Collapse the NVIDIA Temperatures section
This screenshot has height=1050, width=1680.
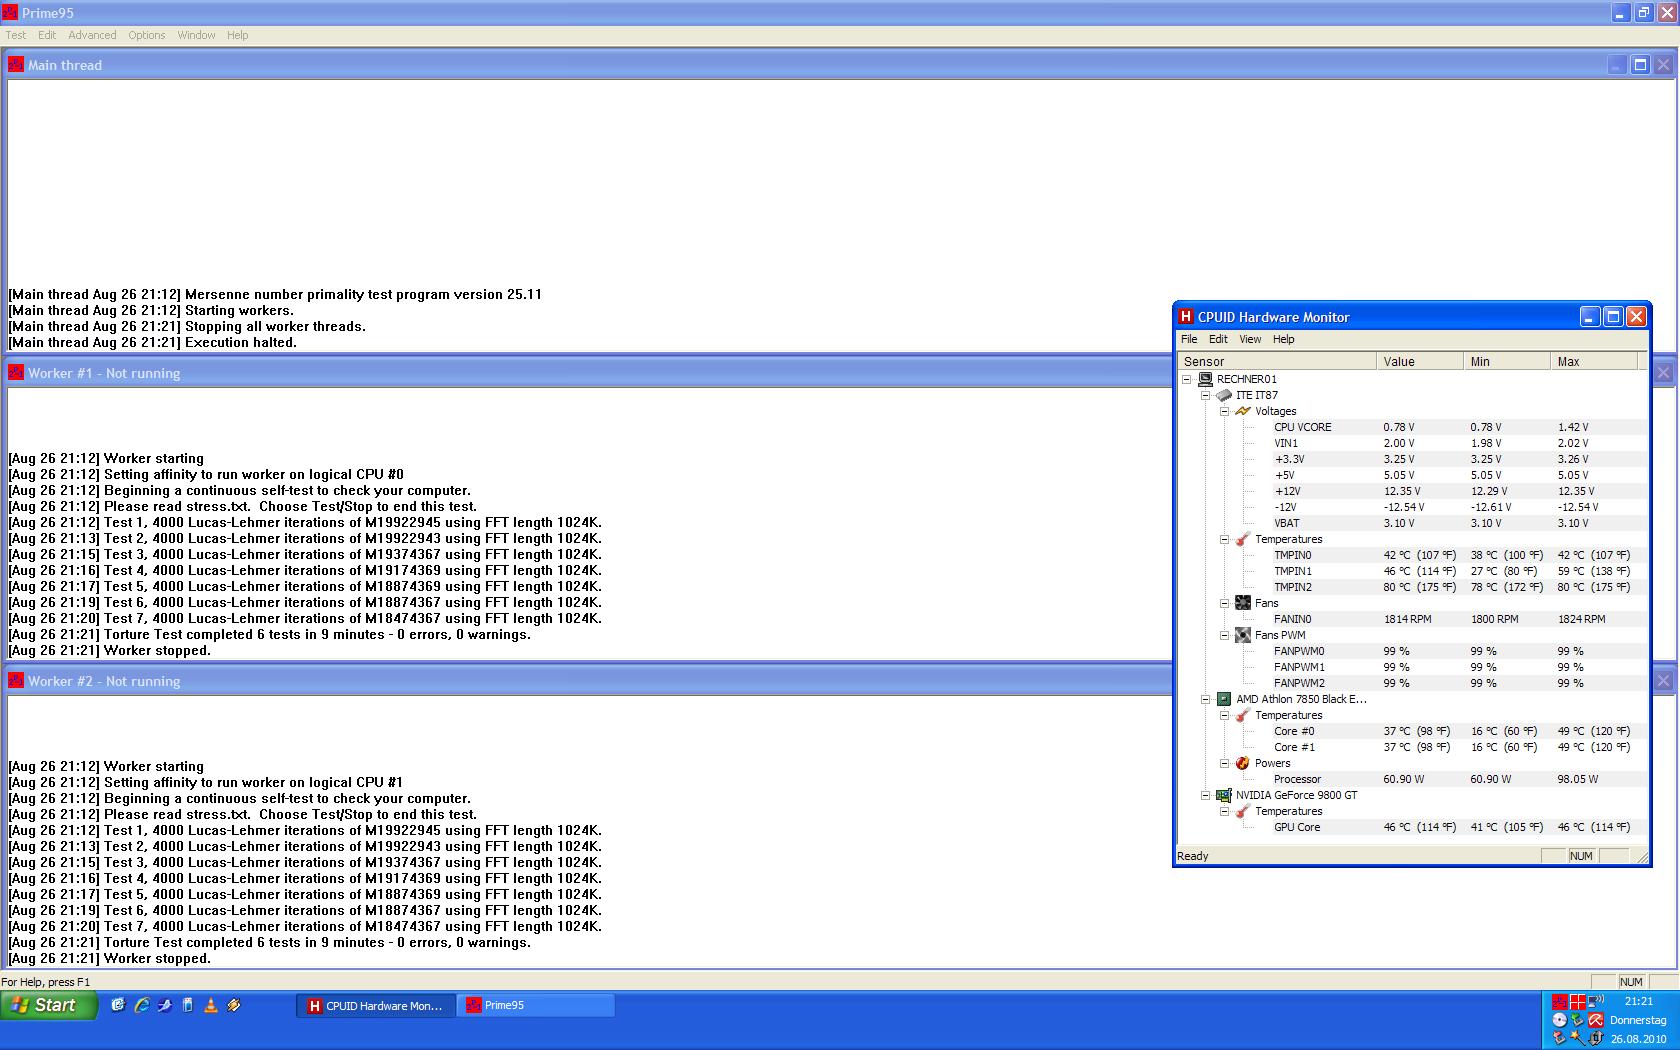click(x=1225, y=811)
